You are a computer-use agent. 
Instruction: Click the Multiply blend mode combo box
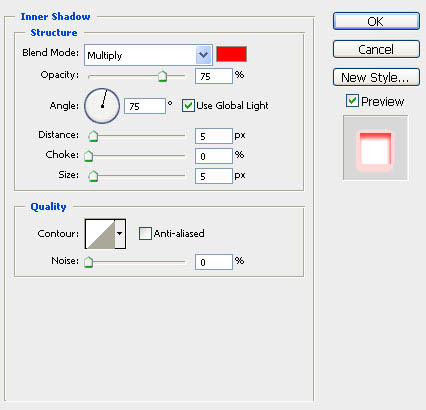coord(148,55)
